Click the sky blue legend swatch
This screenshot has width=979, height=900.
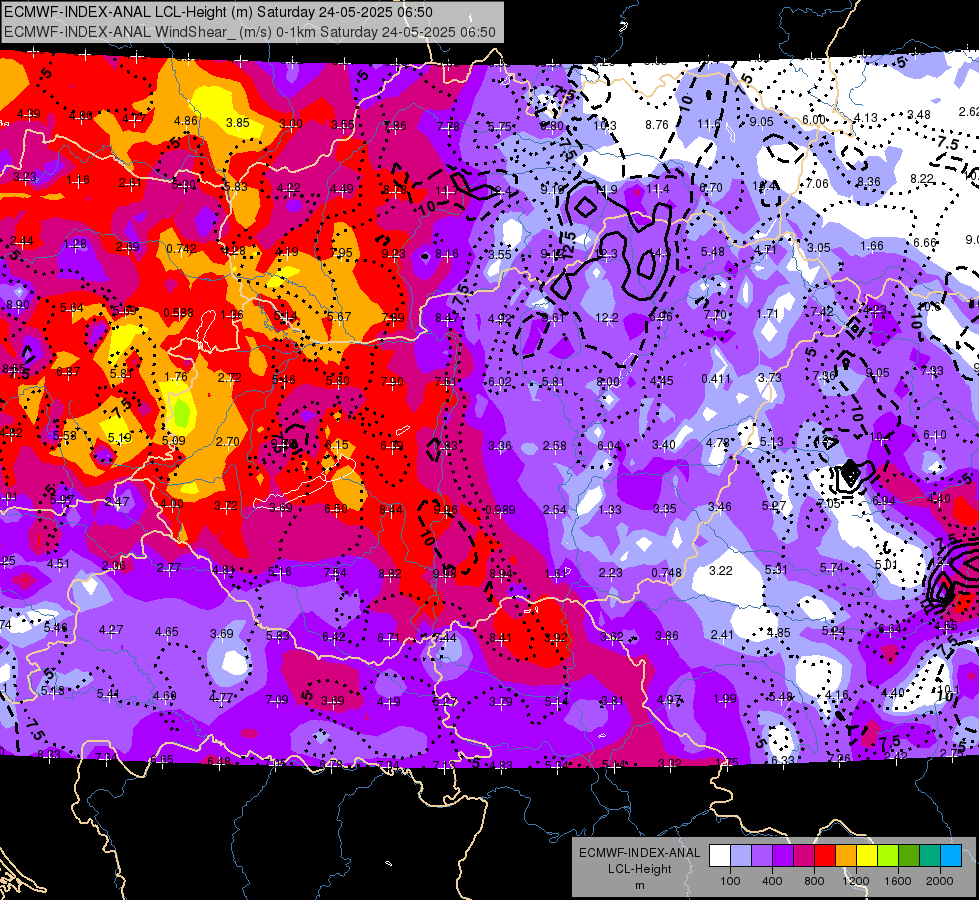tap(951, 856)
